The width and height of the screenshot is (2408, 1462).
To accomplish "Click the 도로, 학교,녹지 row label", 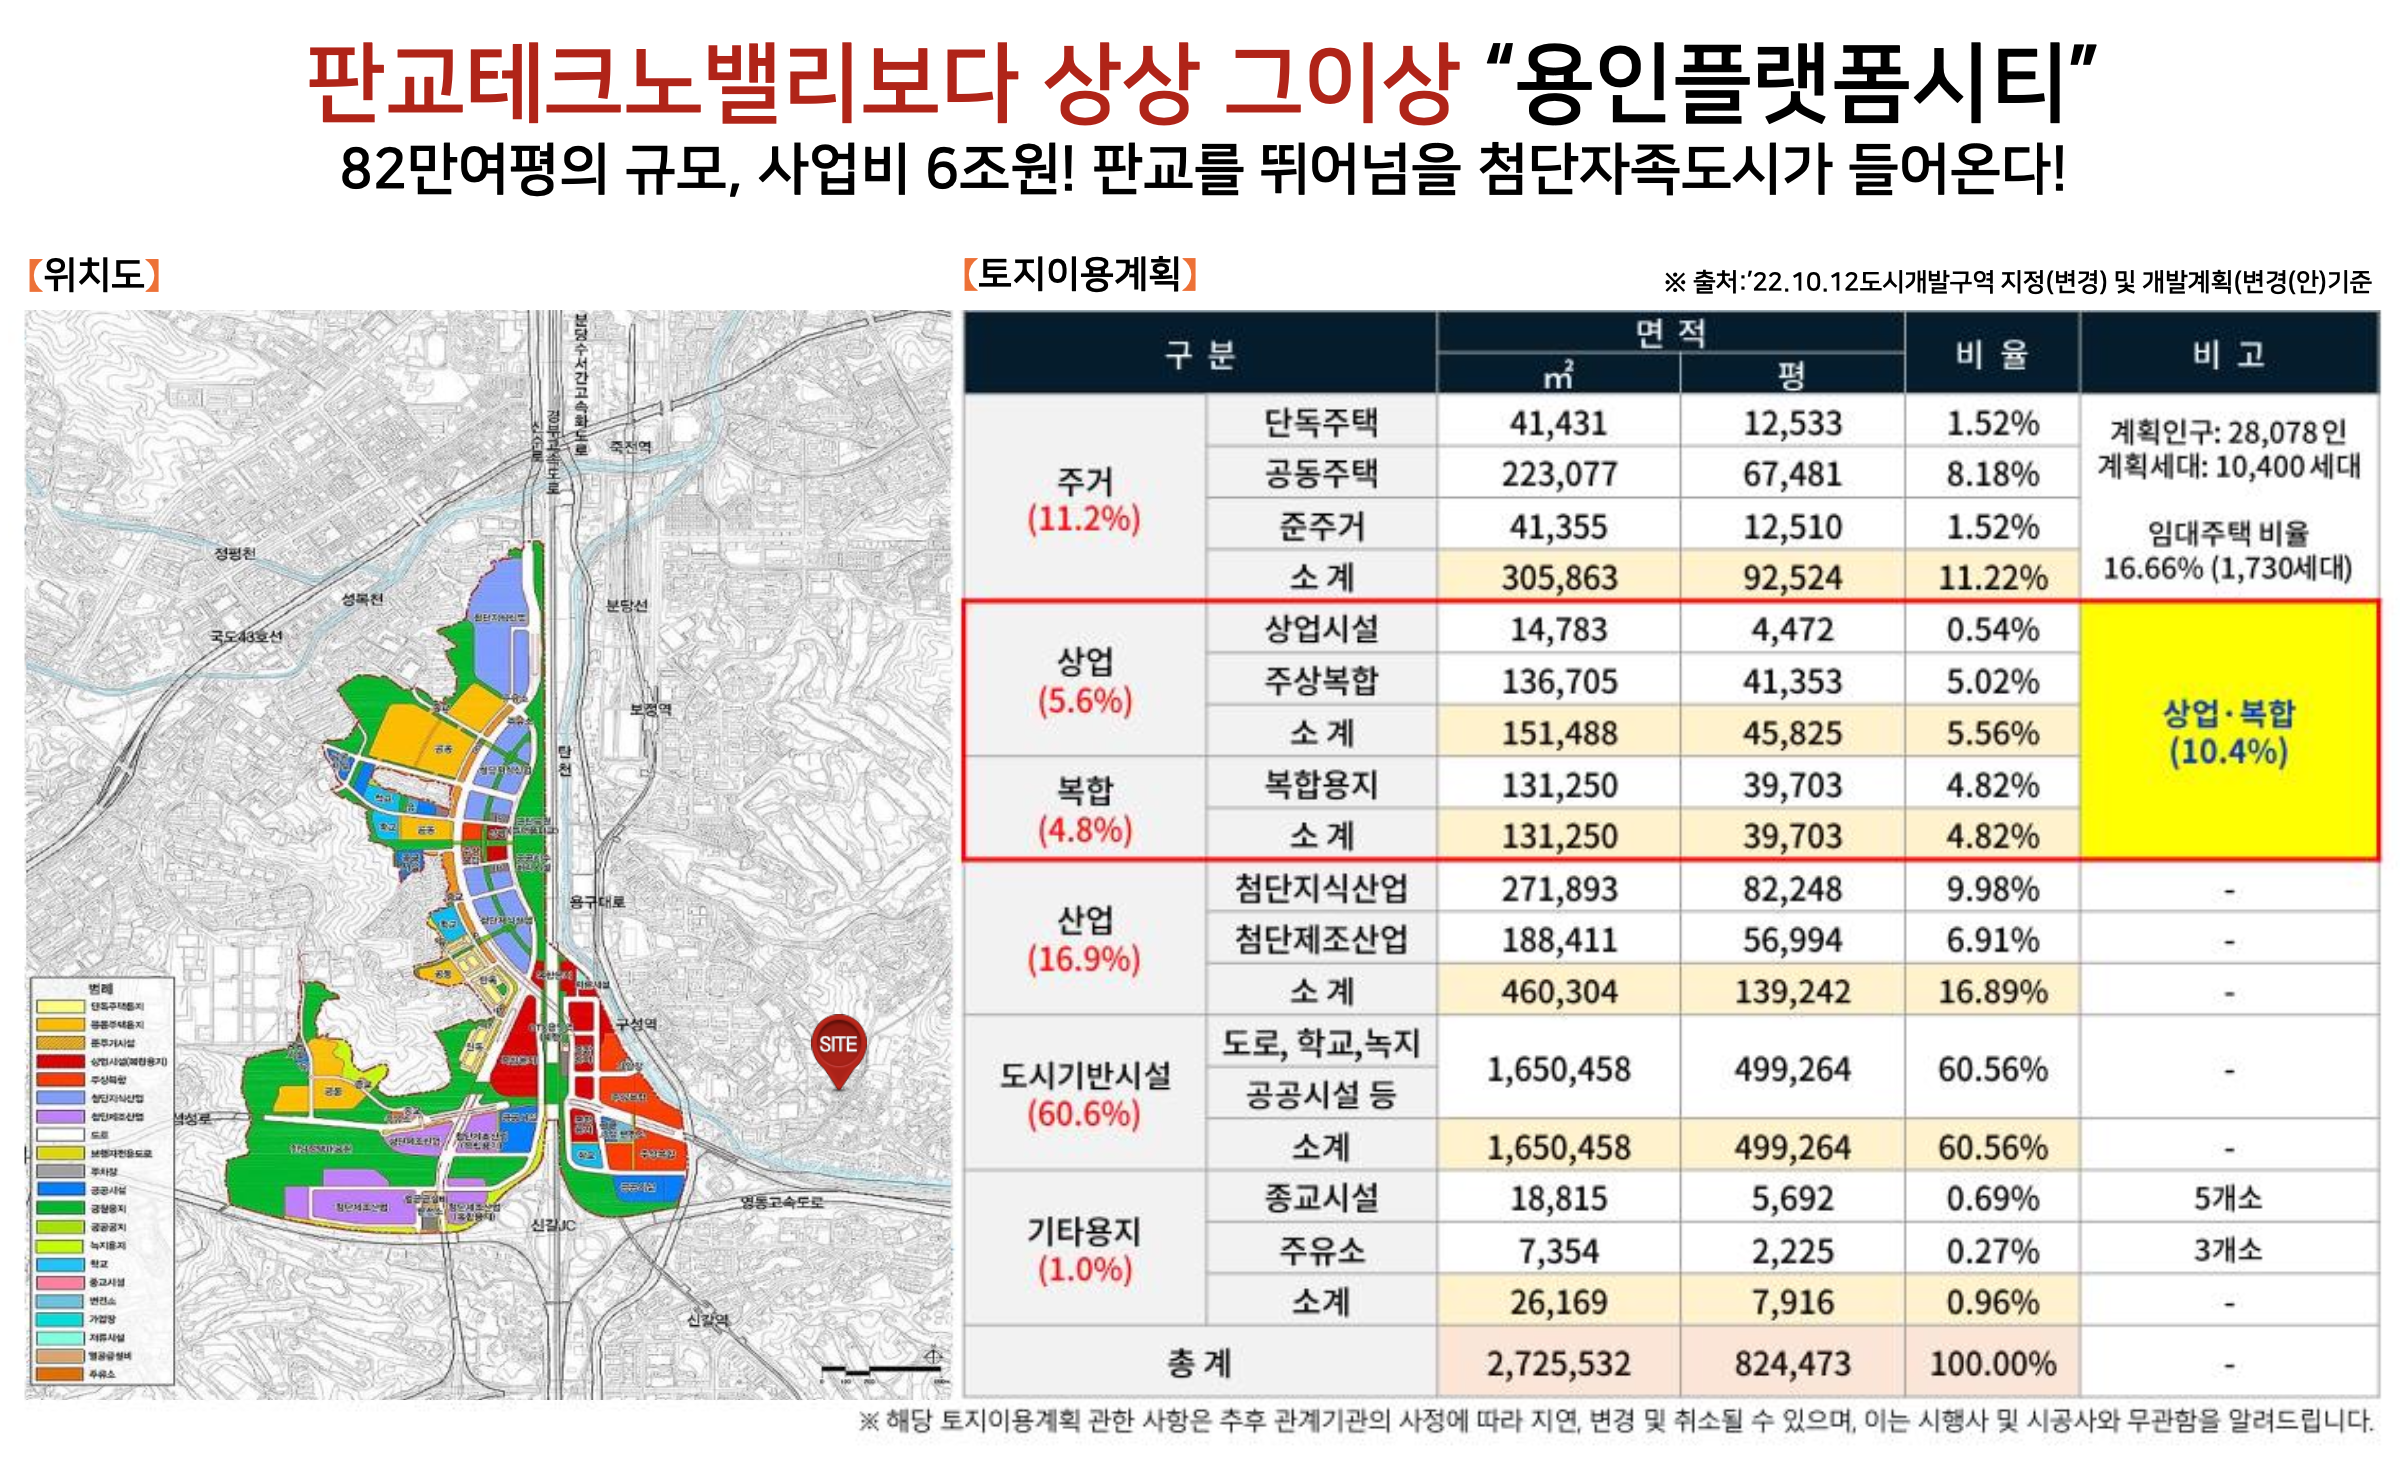I will click(x=1321, y=1043).
